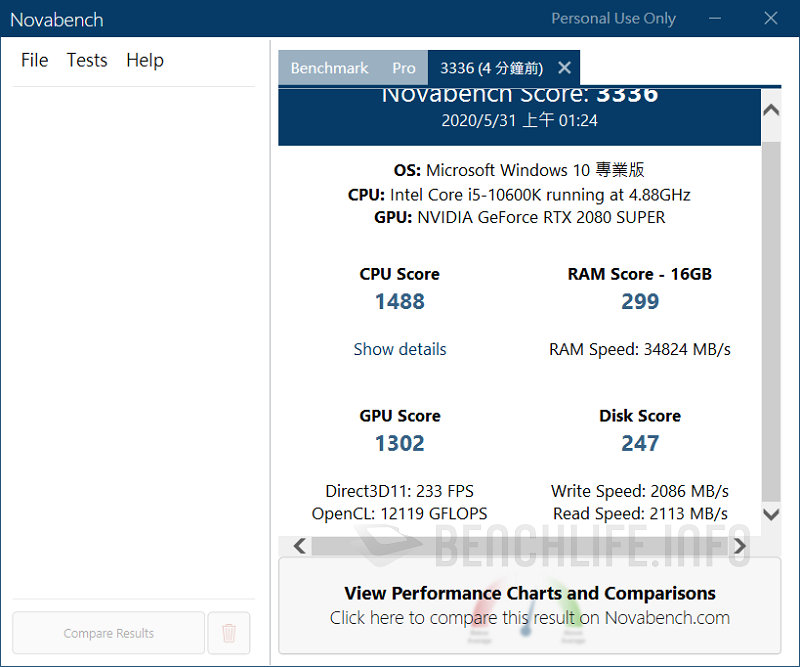The width and height of the screenshot is (800, 667).
Task: Open the Help menu
Action: click(144, 60)
